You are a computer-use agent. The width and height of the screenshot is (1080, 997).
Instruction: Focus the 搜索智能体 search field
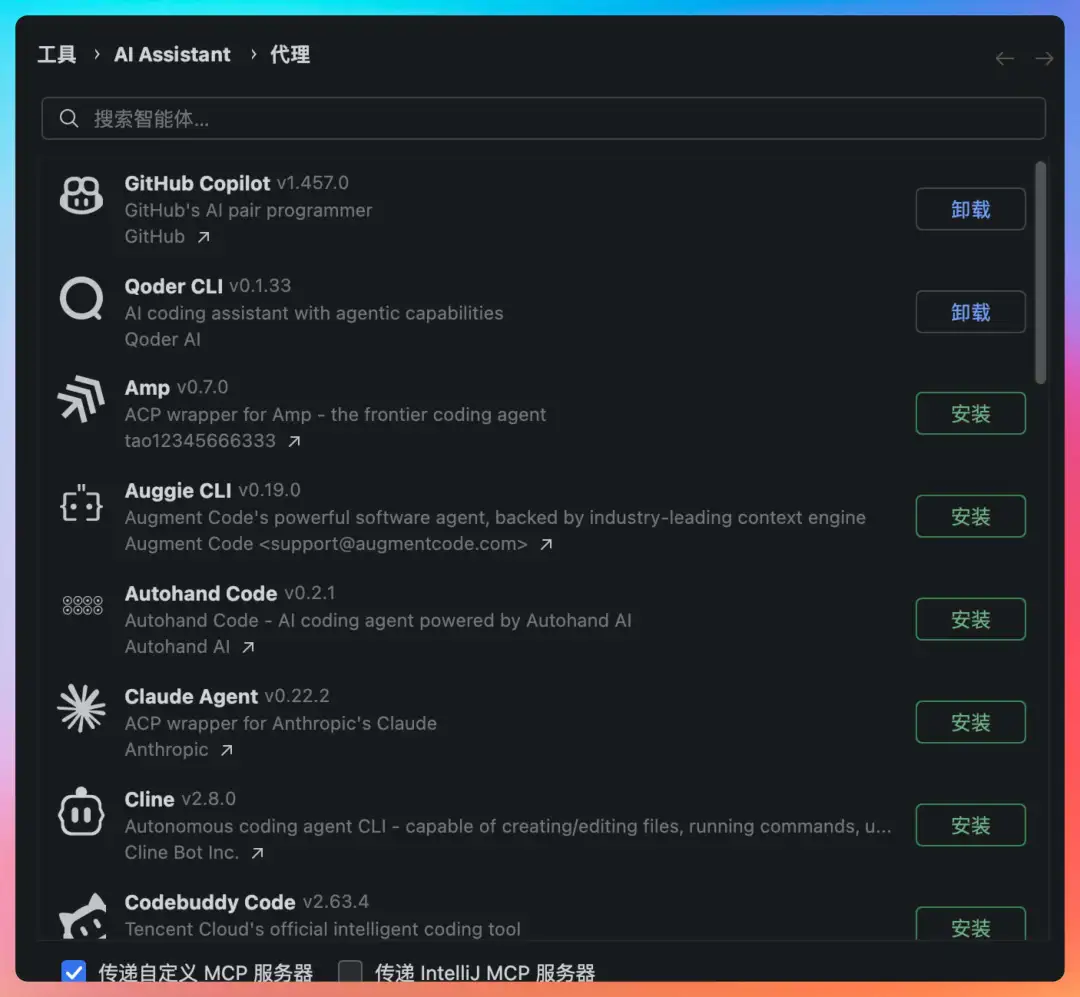(543, 119)
